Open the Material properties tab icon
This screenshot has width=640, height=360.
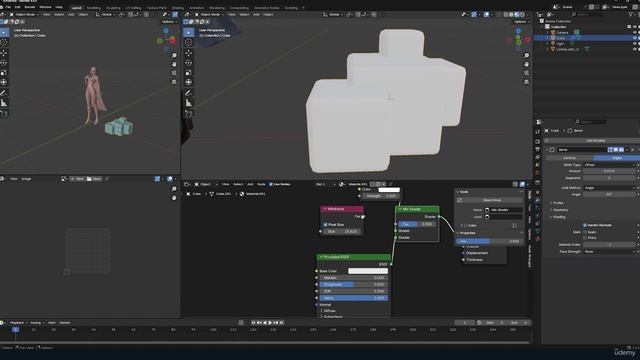point(538,239)
